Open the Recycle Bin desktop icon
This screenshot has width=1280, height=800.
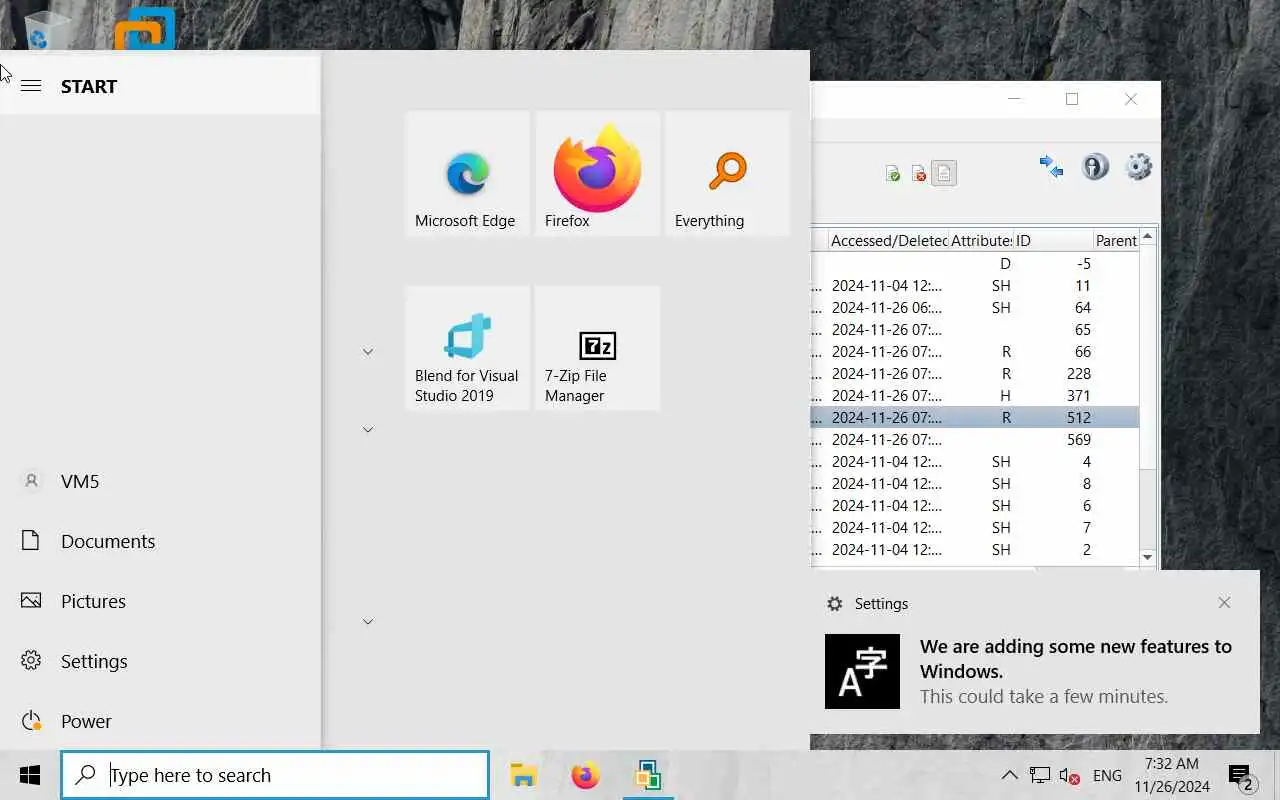45,30
